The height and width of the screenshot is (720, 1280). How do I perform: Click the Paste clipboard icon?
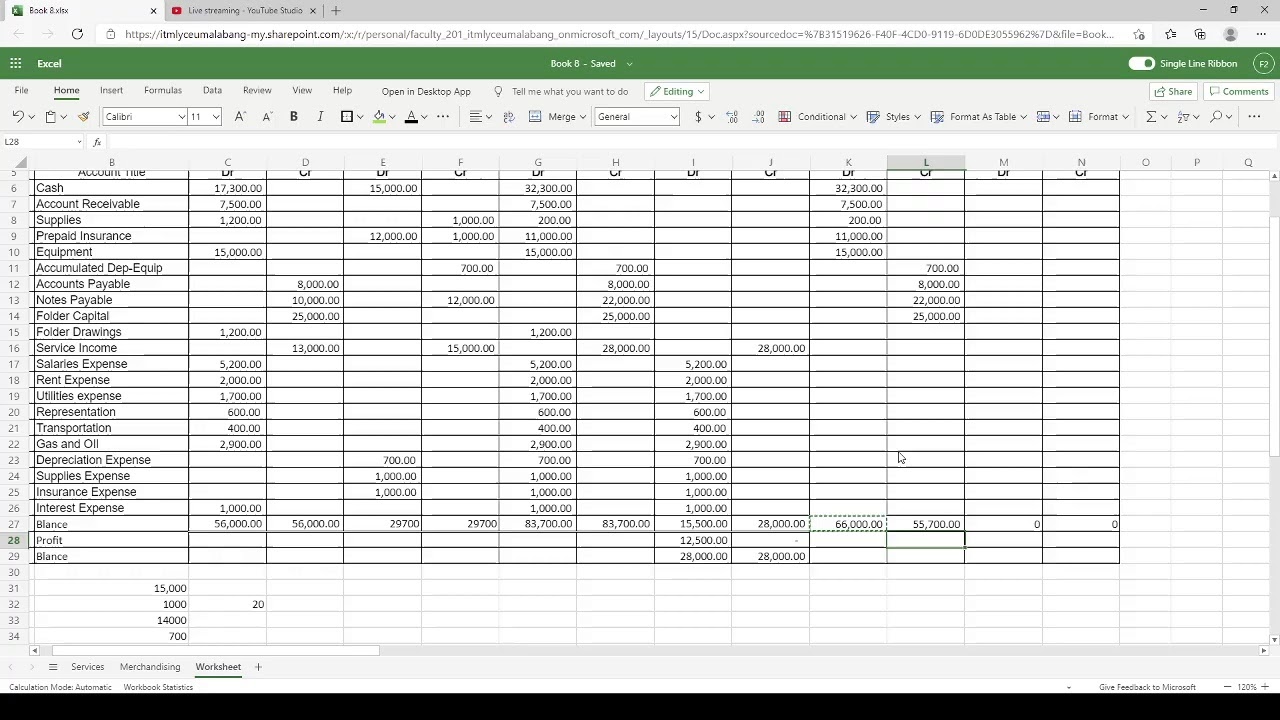50,117
